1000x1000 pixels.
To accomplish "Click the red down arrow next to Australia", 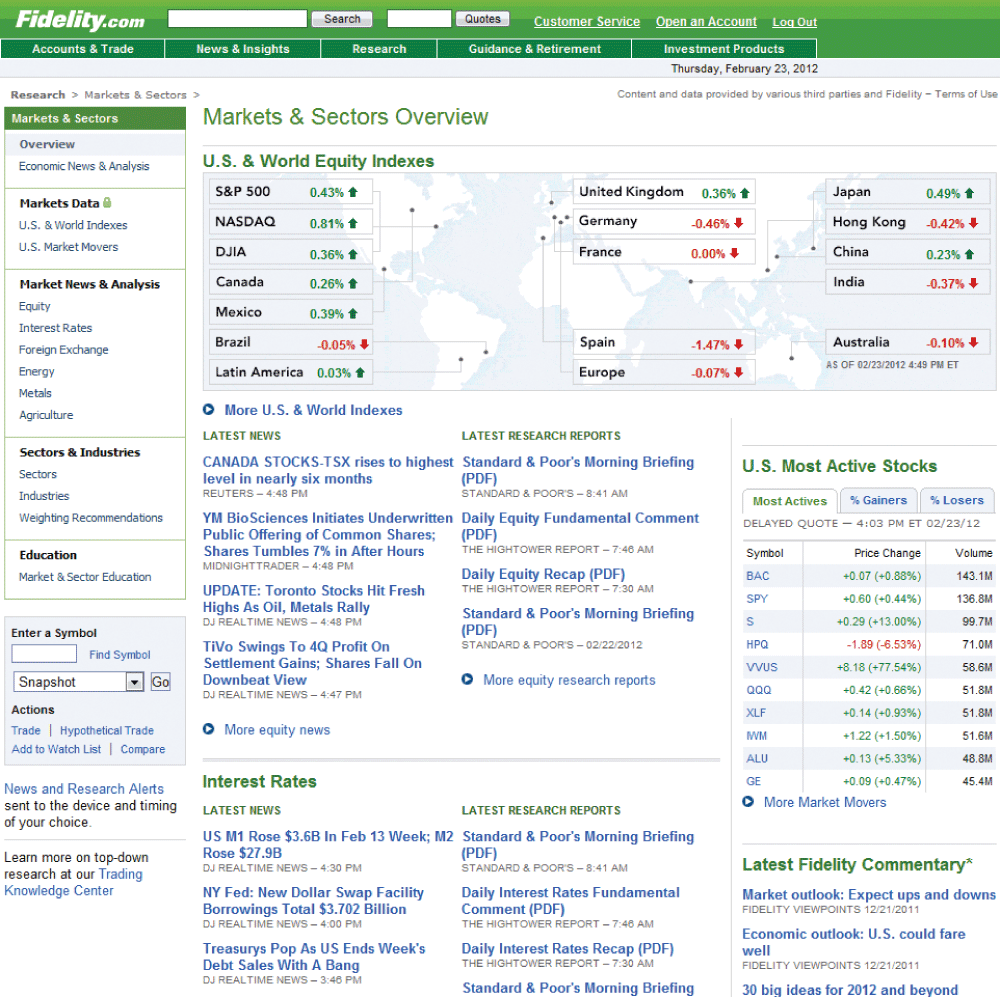I will [x=973, y=342].
